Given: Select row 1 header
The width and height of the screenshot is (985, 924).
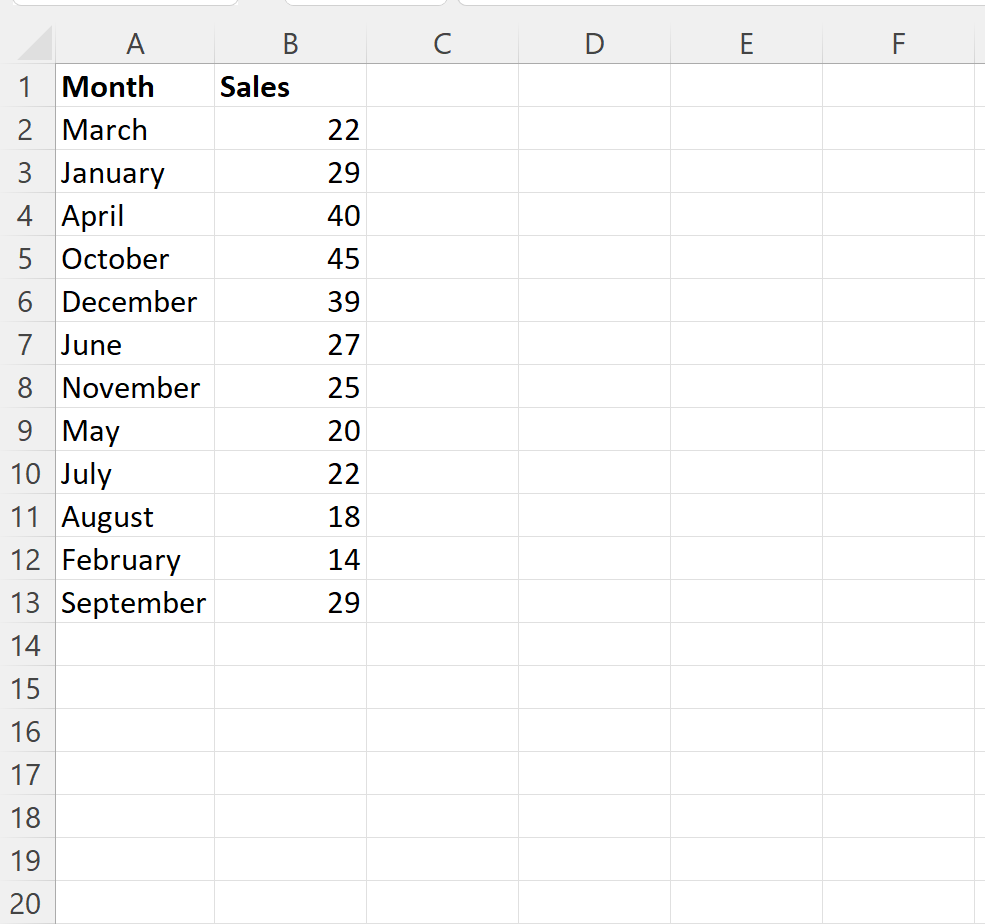Looking at the screenshot, I should [x=26, y=85].
